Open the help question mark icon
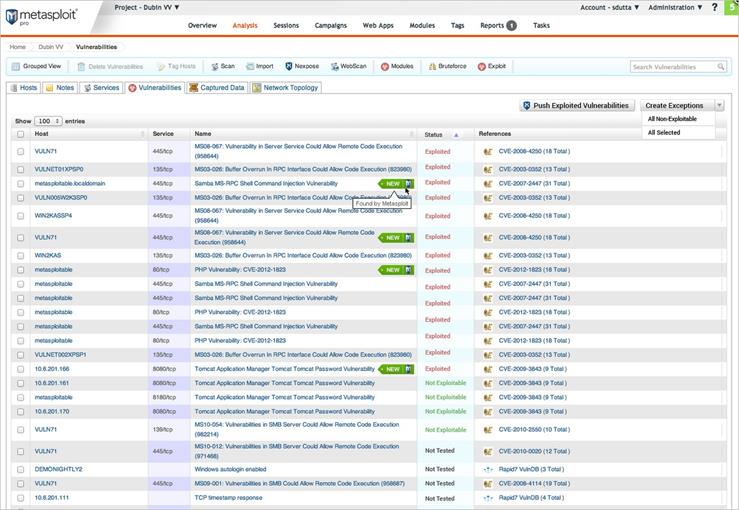Screen dimensions: 739x510 [714, 7]
